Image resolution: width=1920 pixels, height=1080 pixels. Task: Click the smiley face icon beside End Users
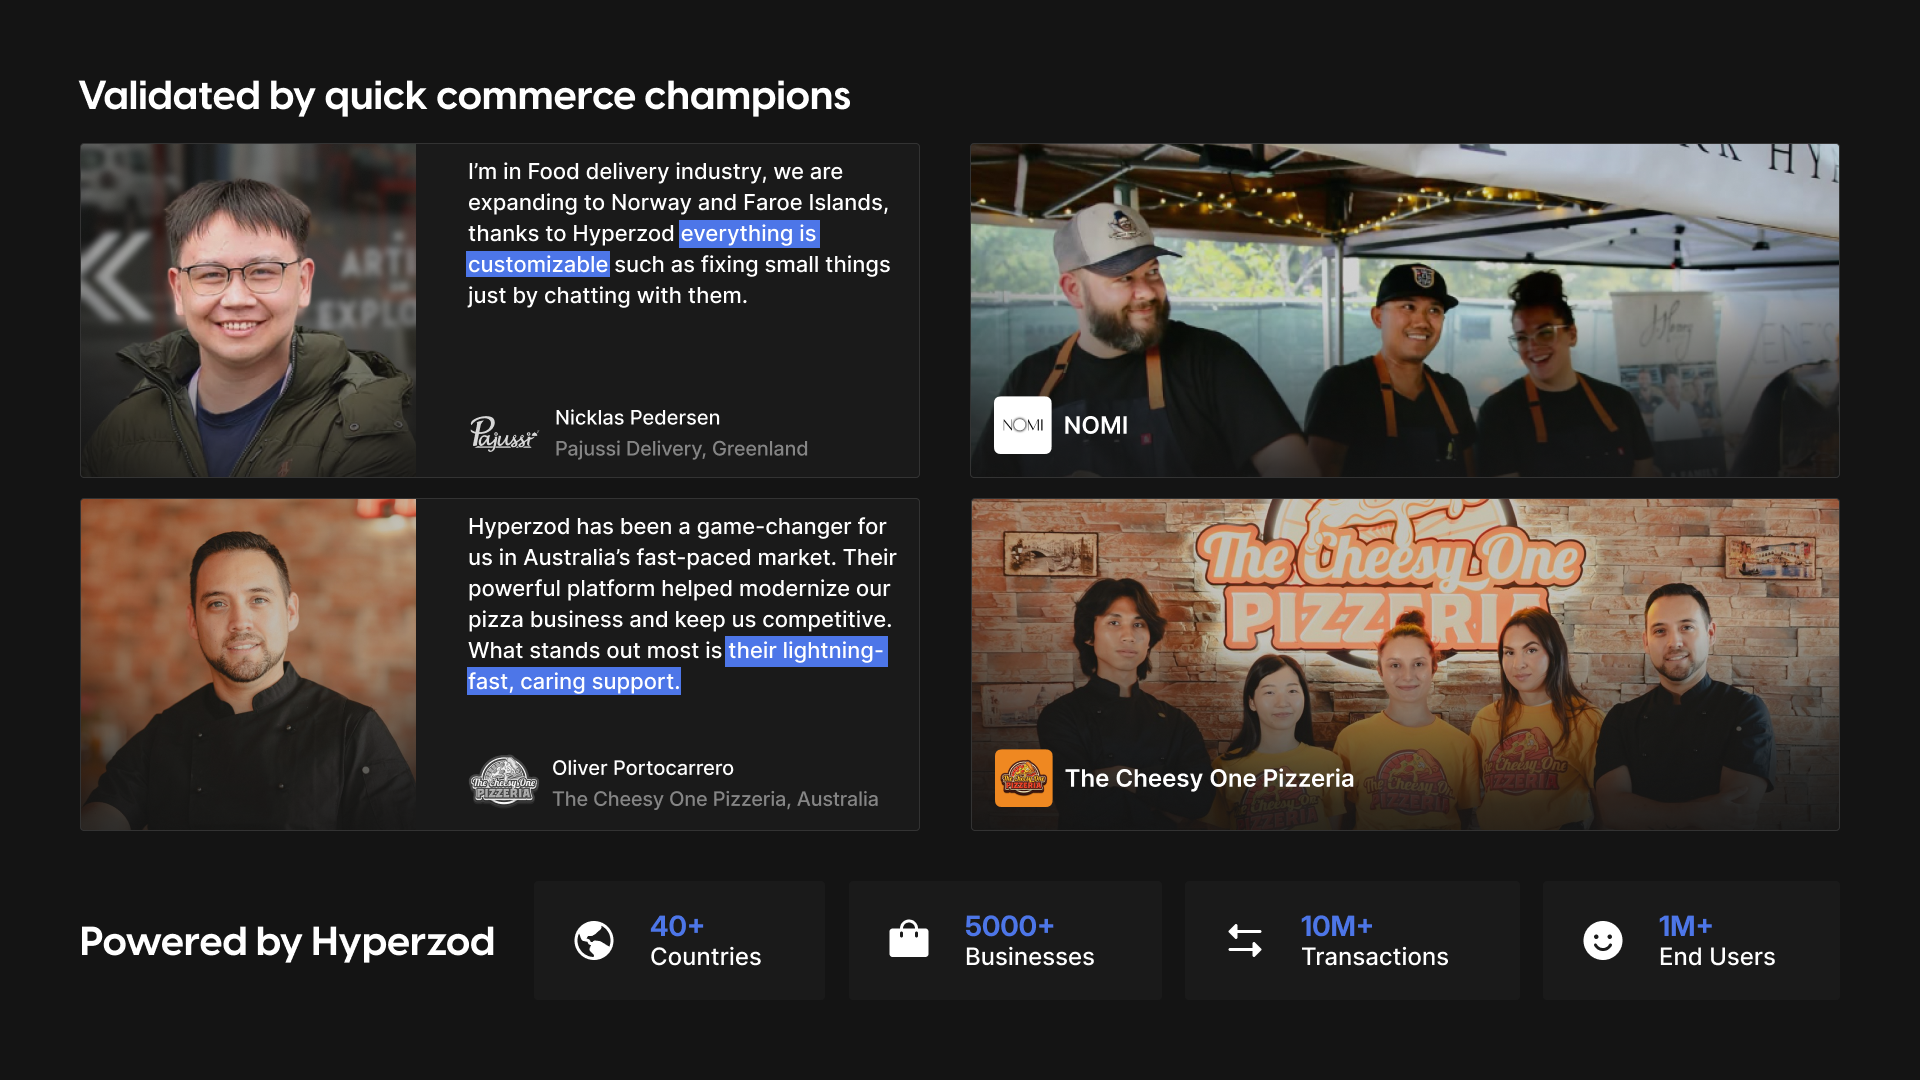click(1603, 940)
